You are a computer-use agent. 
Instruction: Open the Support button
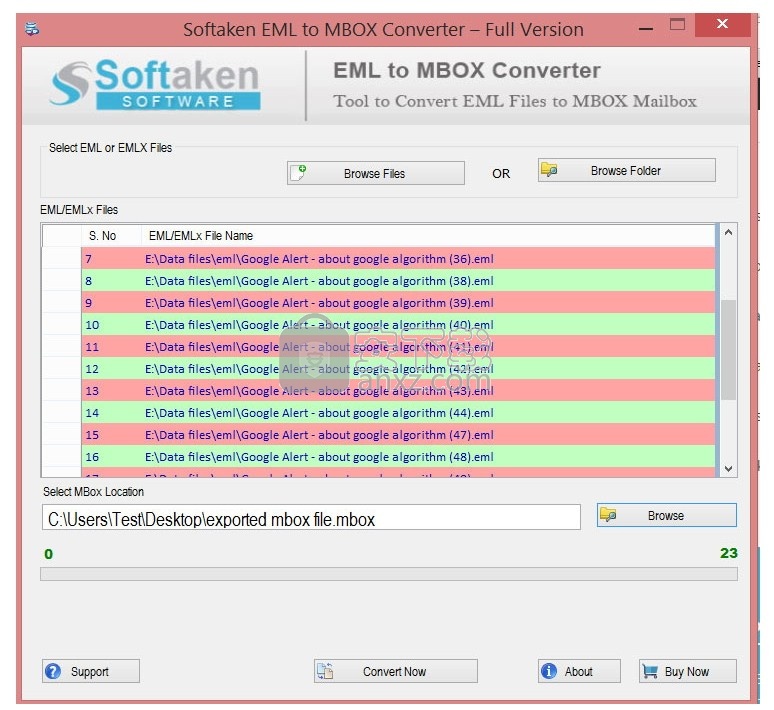pos(91,671)
